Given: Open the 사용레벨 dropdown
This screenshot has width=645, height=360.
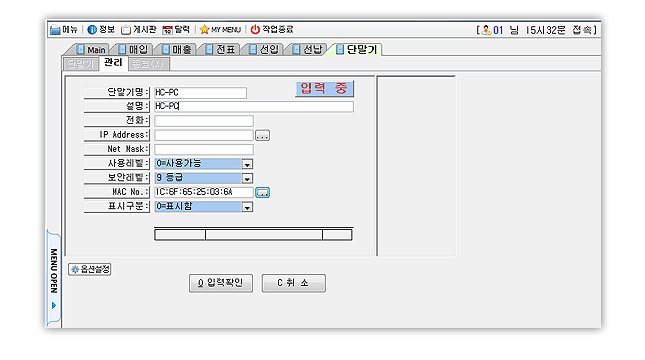Looking at the screenshot, I should tap(247, 164).
